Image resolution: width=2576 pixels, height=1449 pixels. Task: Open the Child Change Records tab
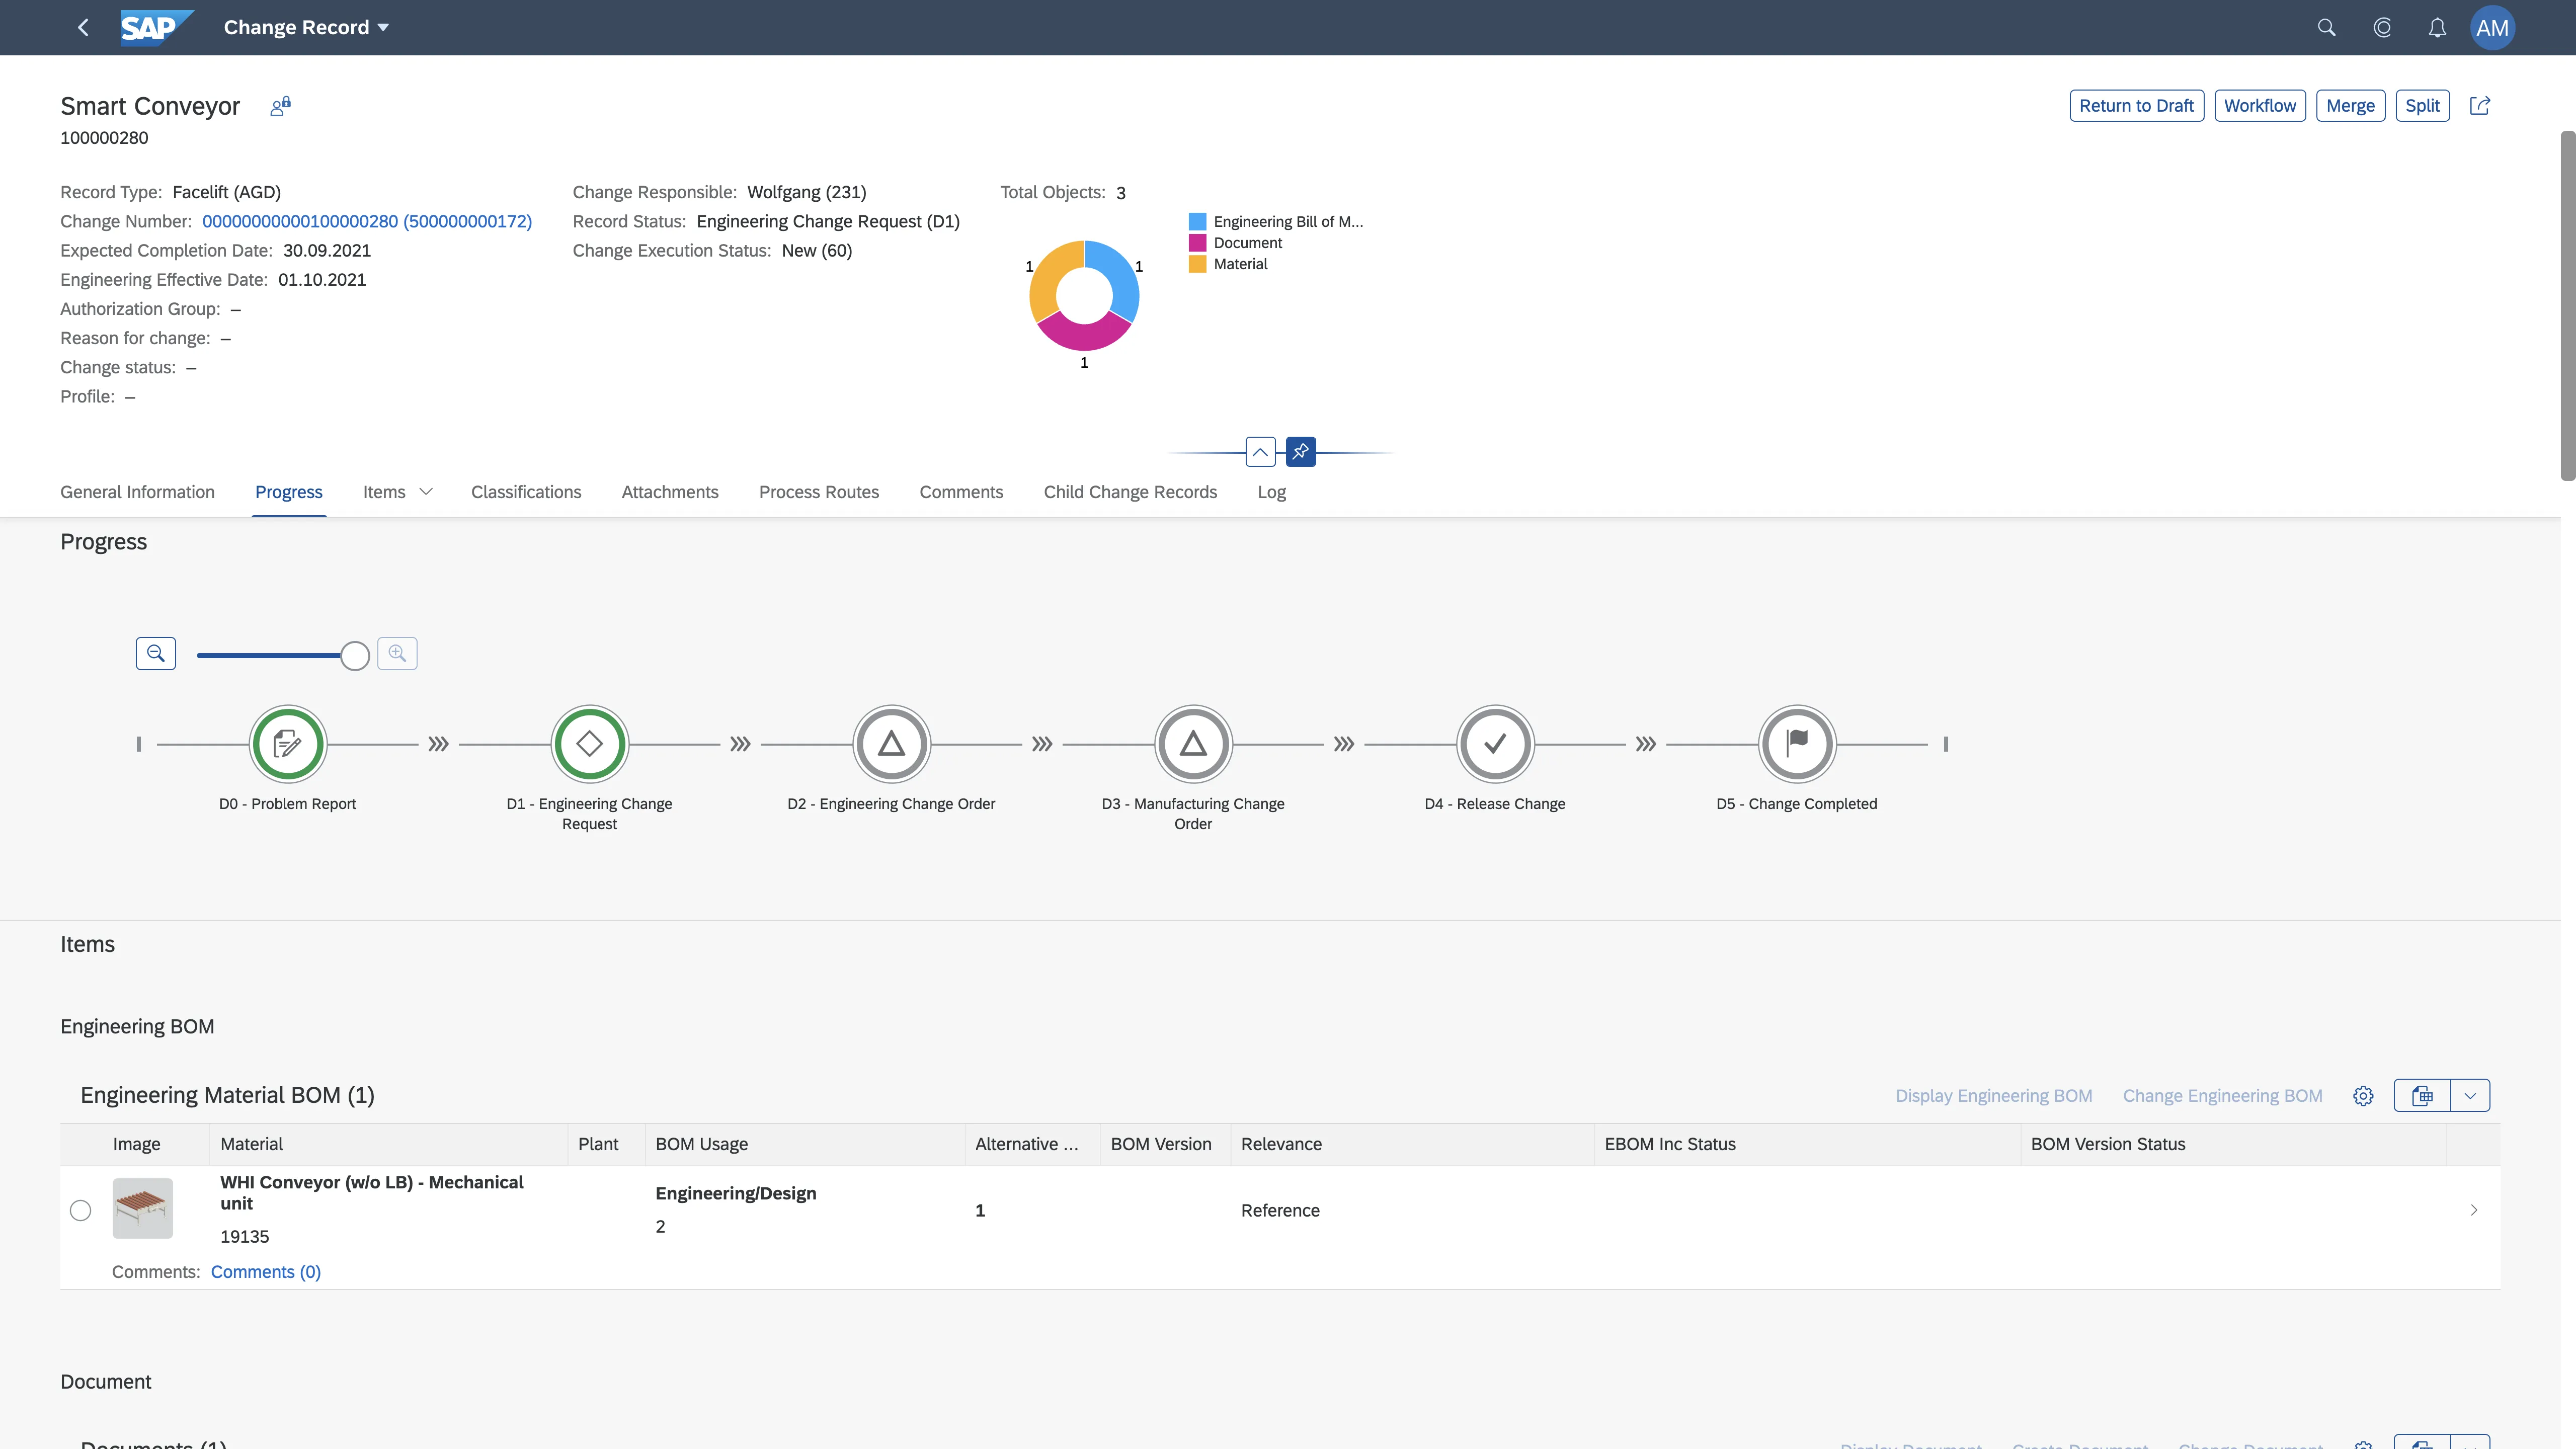coord(1130,491)
